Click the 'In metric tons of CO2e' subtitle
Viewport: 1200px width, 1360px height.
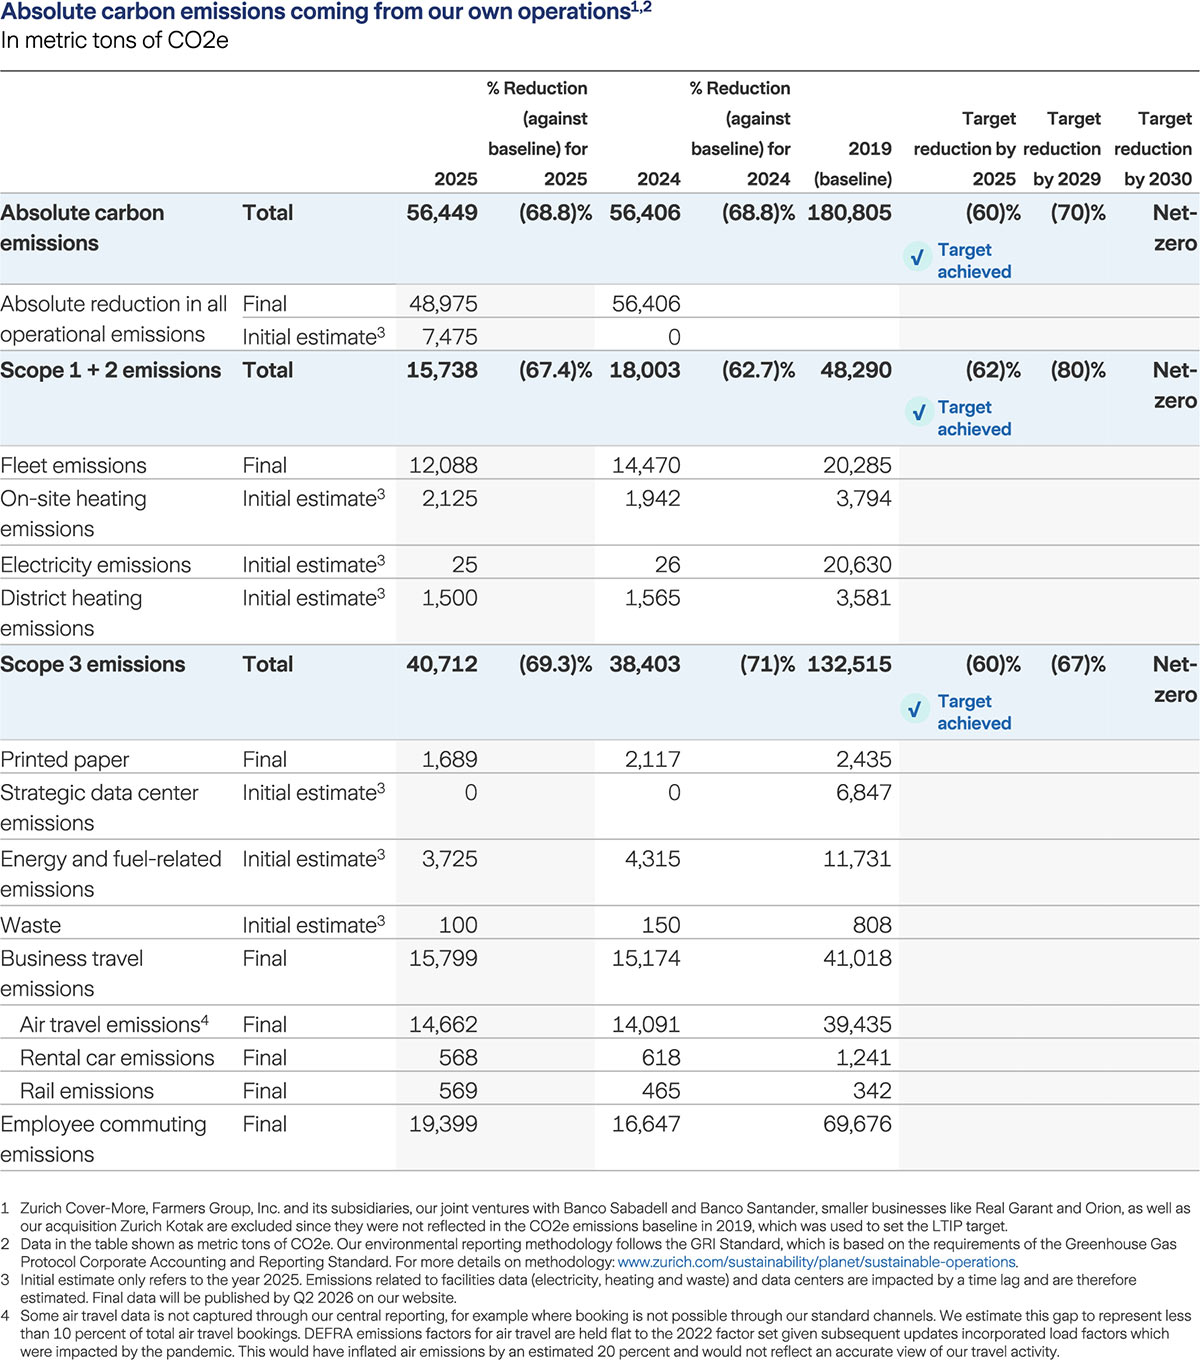click(114, 41)
